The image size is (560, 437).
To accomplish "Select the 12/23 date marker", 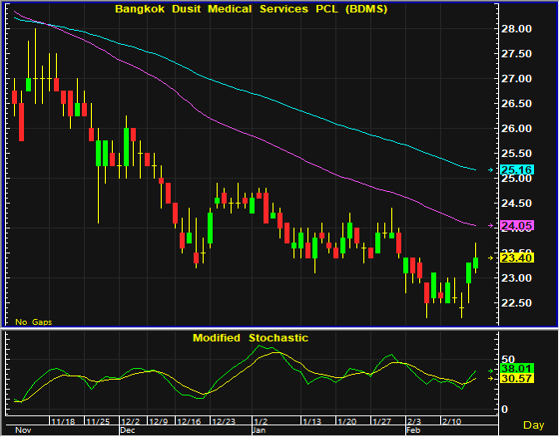I will (223, 421).
